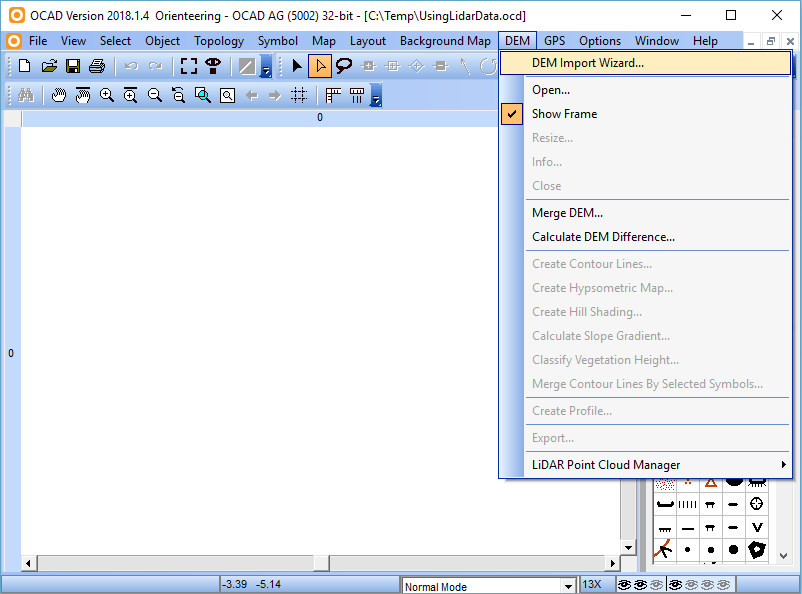This screenshot has height=594, width=802.
Task: Open the Layout menu
Action: [368, 41]
